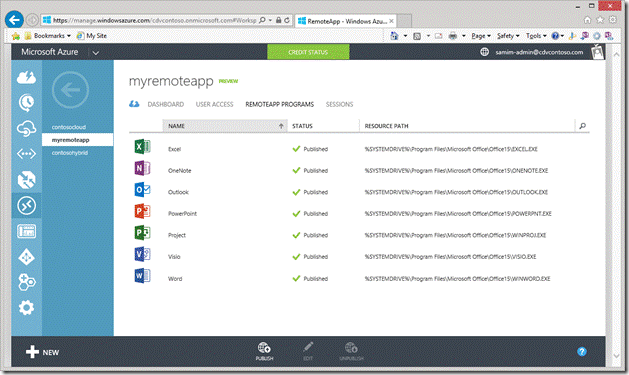Image resolution: width=629 pixels, height=375 pixels.
Task: Expand the Print icon dropdown arrow
Action: [x=464, y=36]
